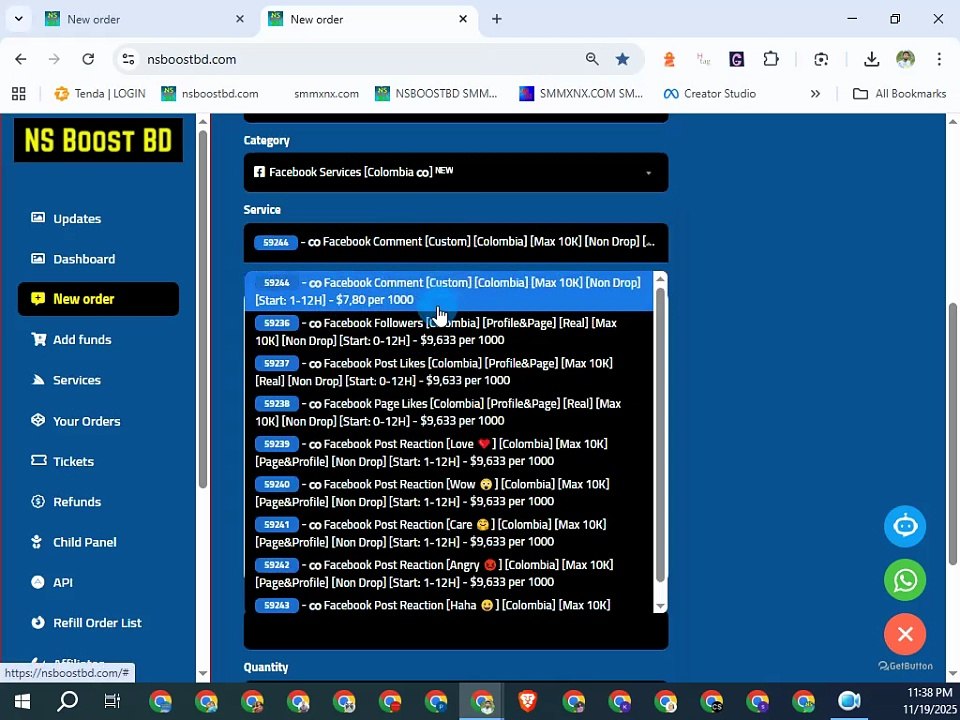Open All Bookmarks folder
The width and height of the screenshot is (960, 720).
[x=899, y=94]
